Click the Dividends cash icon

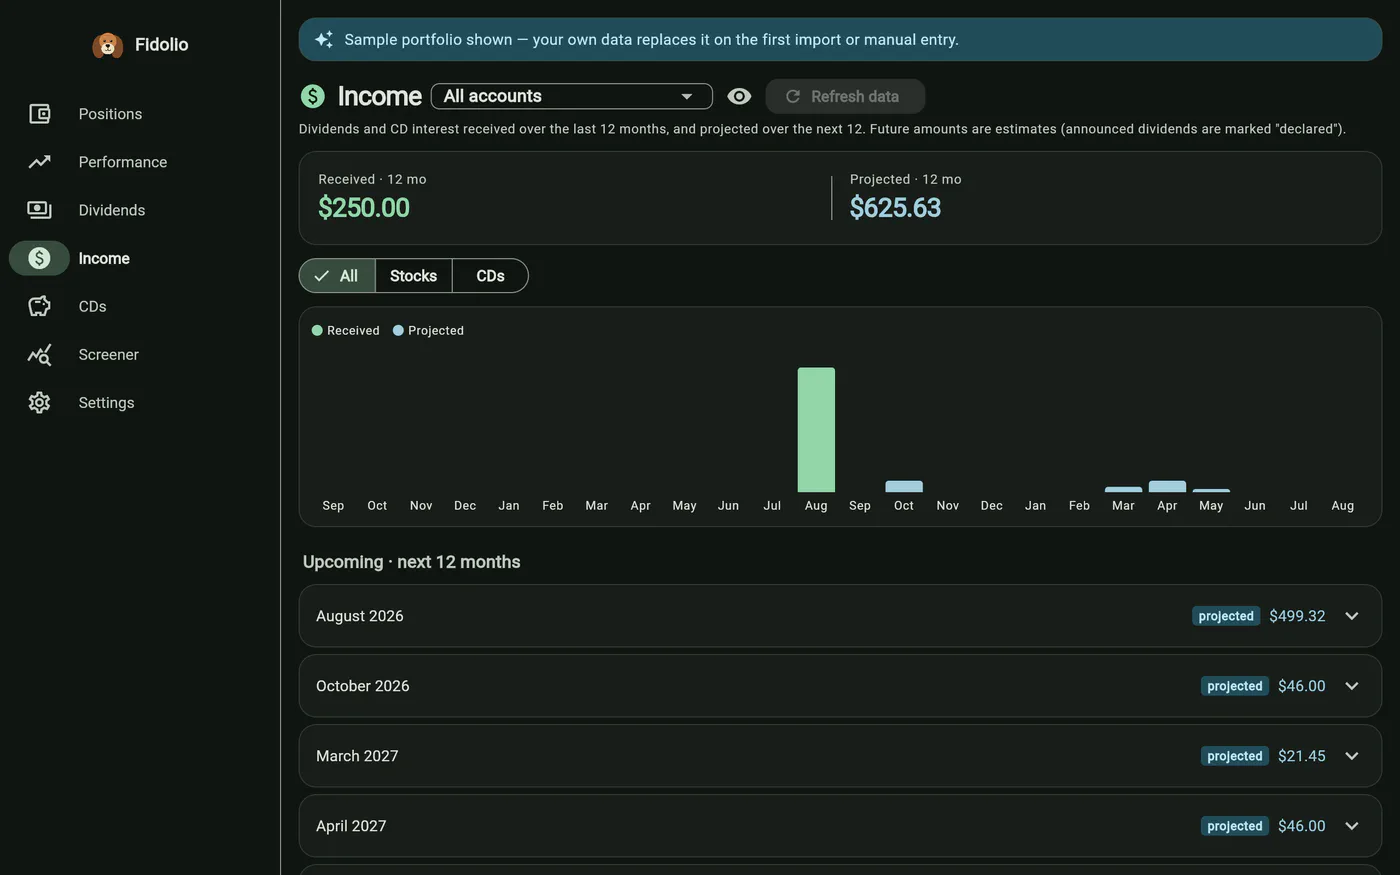tap(39, 210)
